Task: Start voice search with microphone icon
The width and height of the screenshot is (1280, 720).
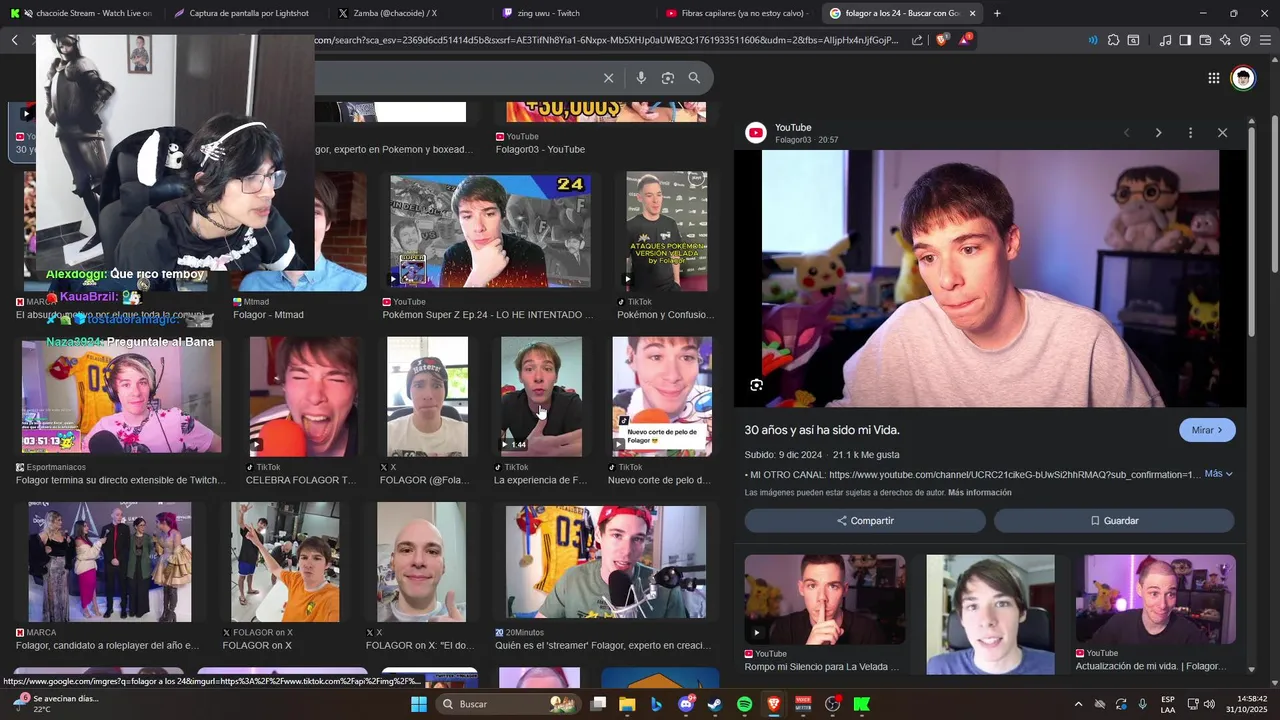Action: pos(641,78)
